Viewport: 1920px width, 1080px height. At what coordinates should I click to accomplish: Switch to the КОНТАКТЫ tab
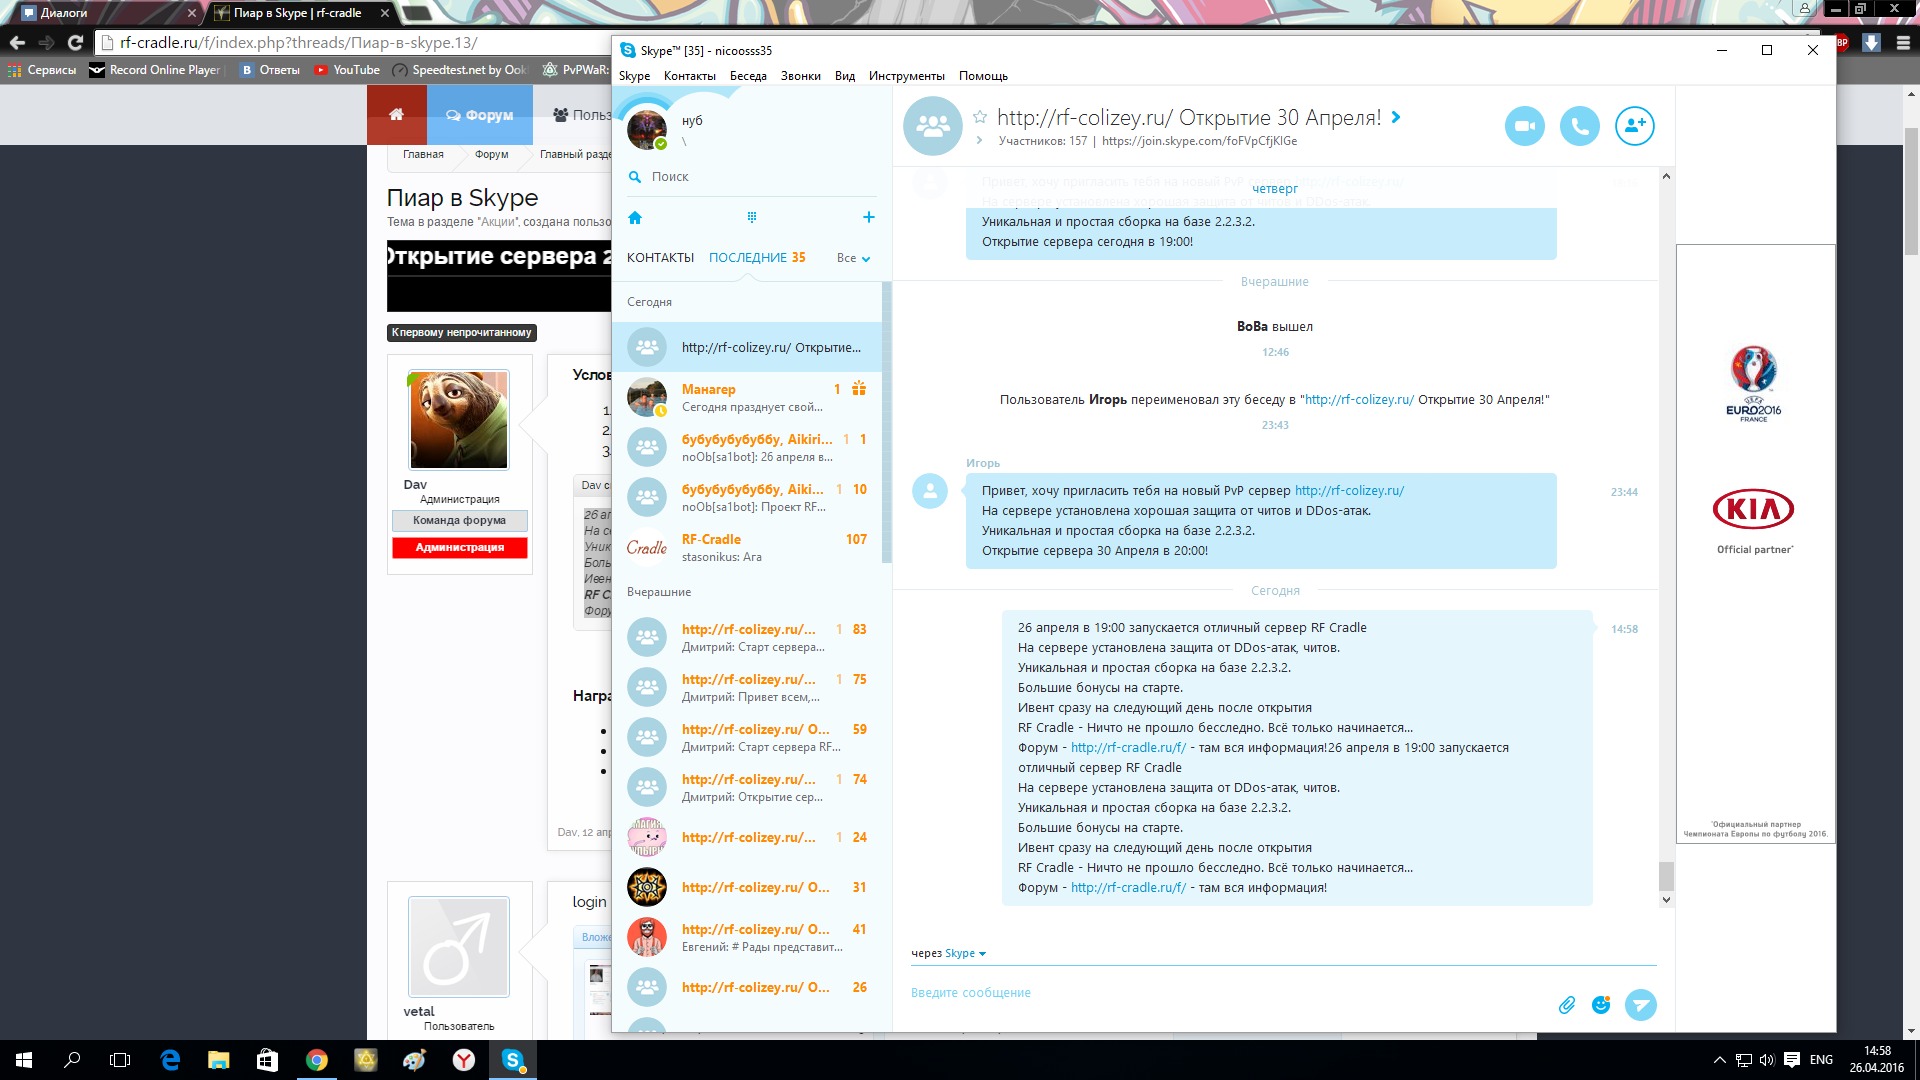tap(660, 258)
